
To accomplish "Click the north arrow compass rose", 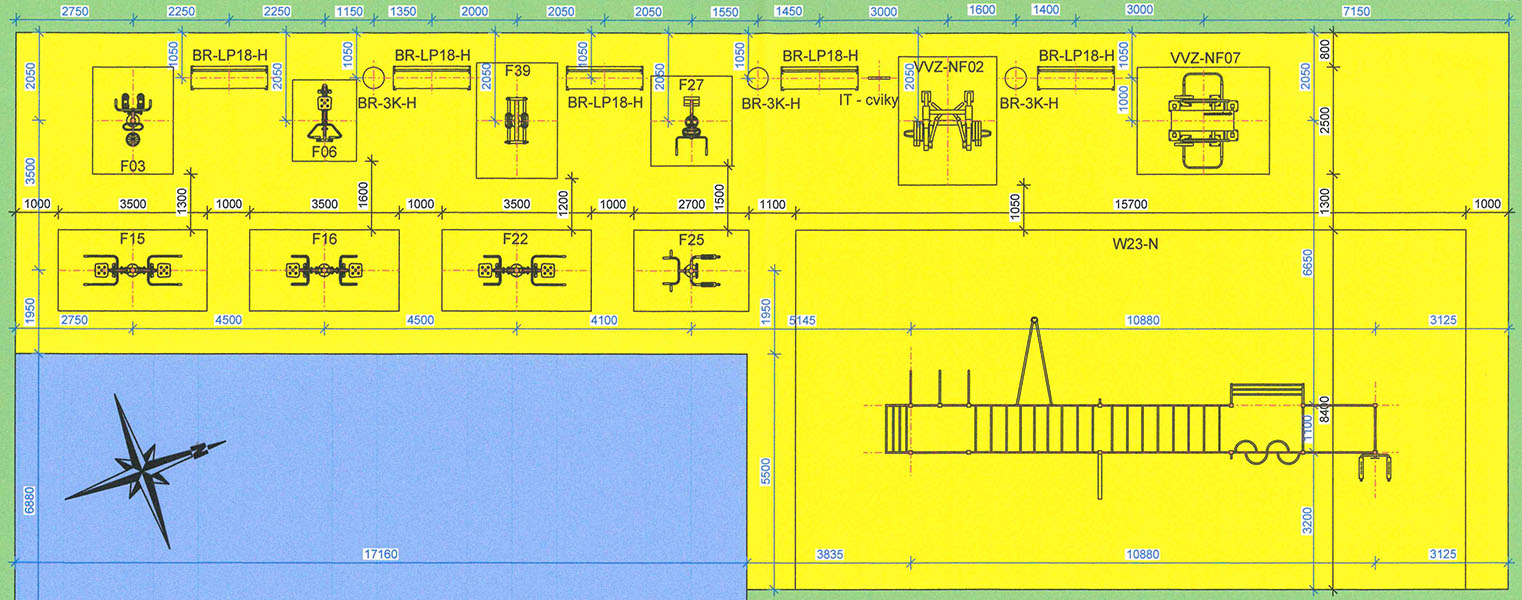I will coord(145,468).
